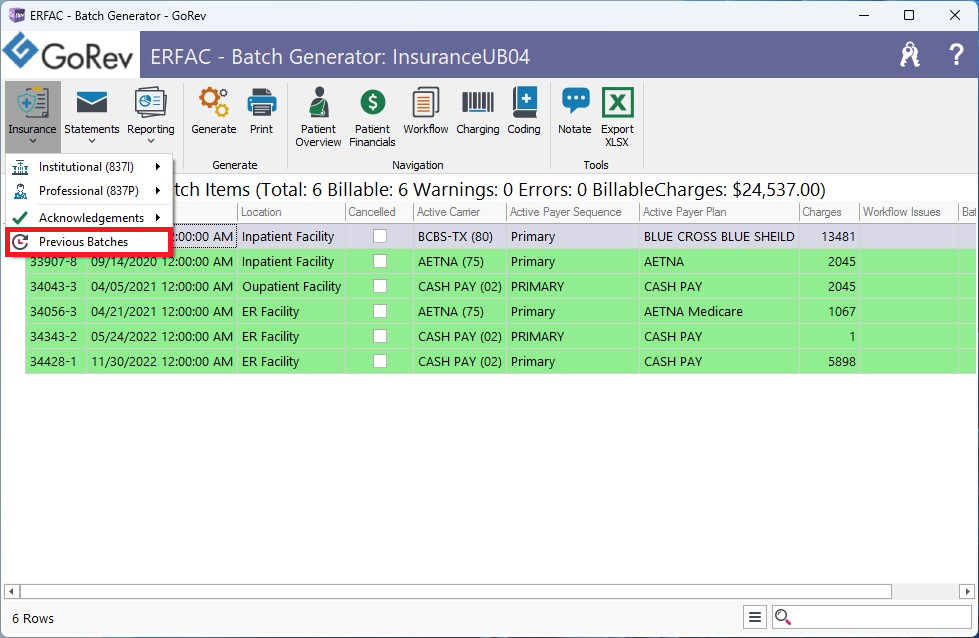Expand Institutional (837I) submenu arrow

(158, 167)
